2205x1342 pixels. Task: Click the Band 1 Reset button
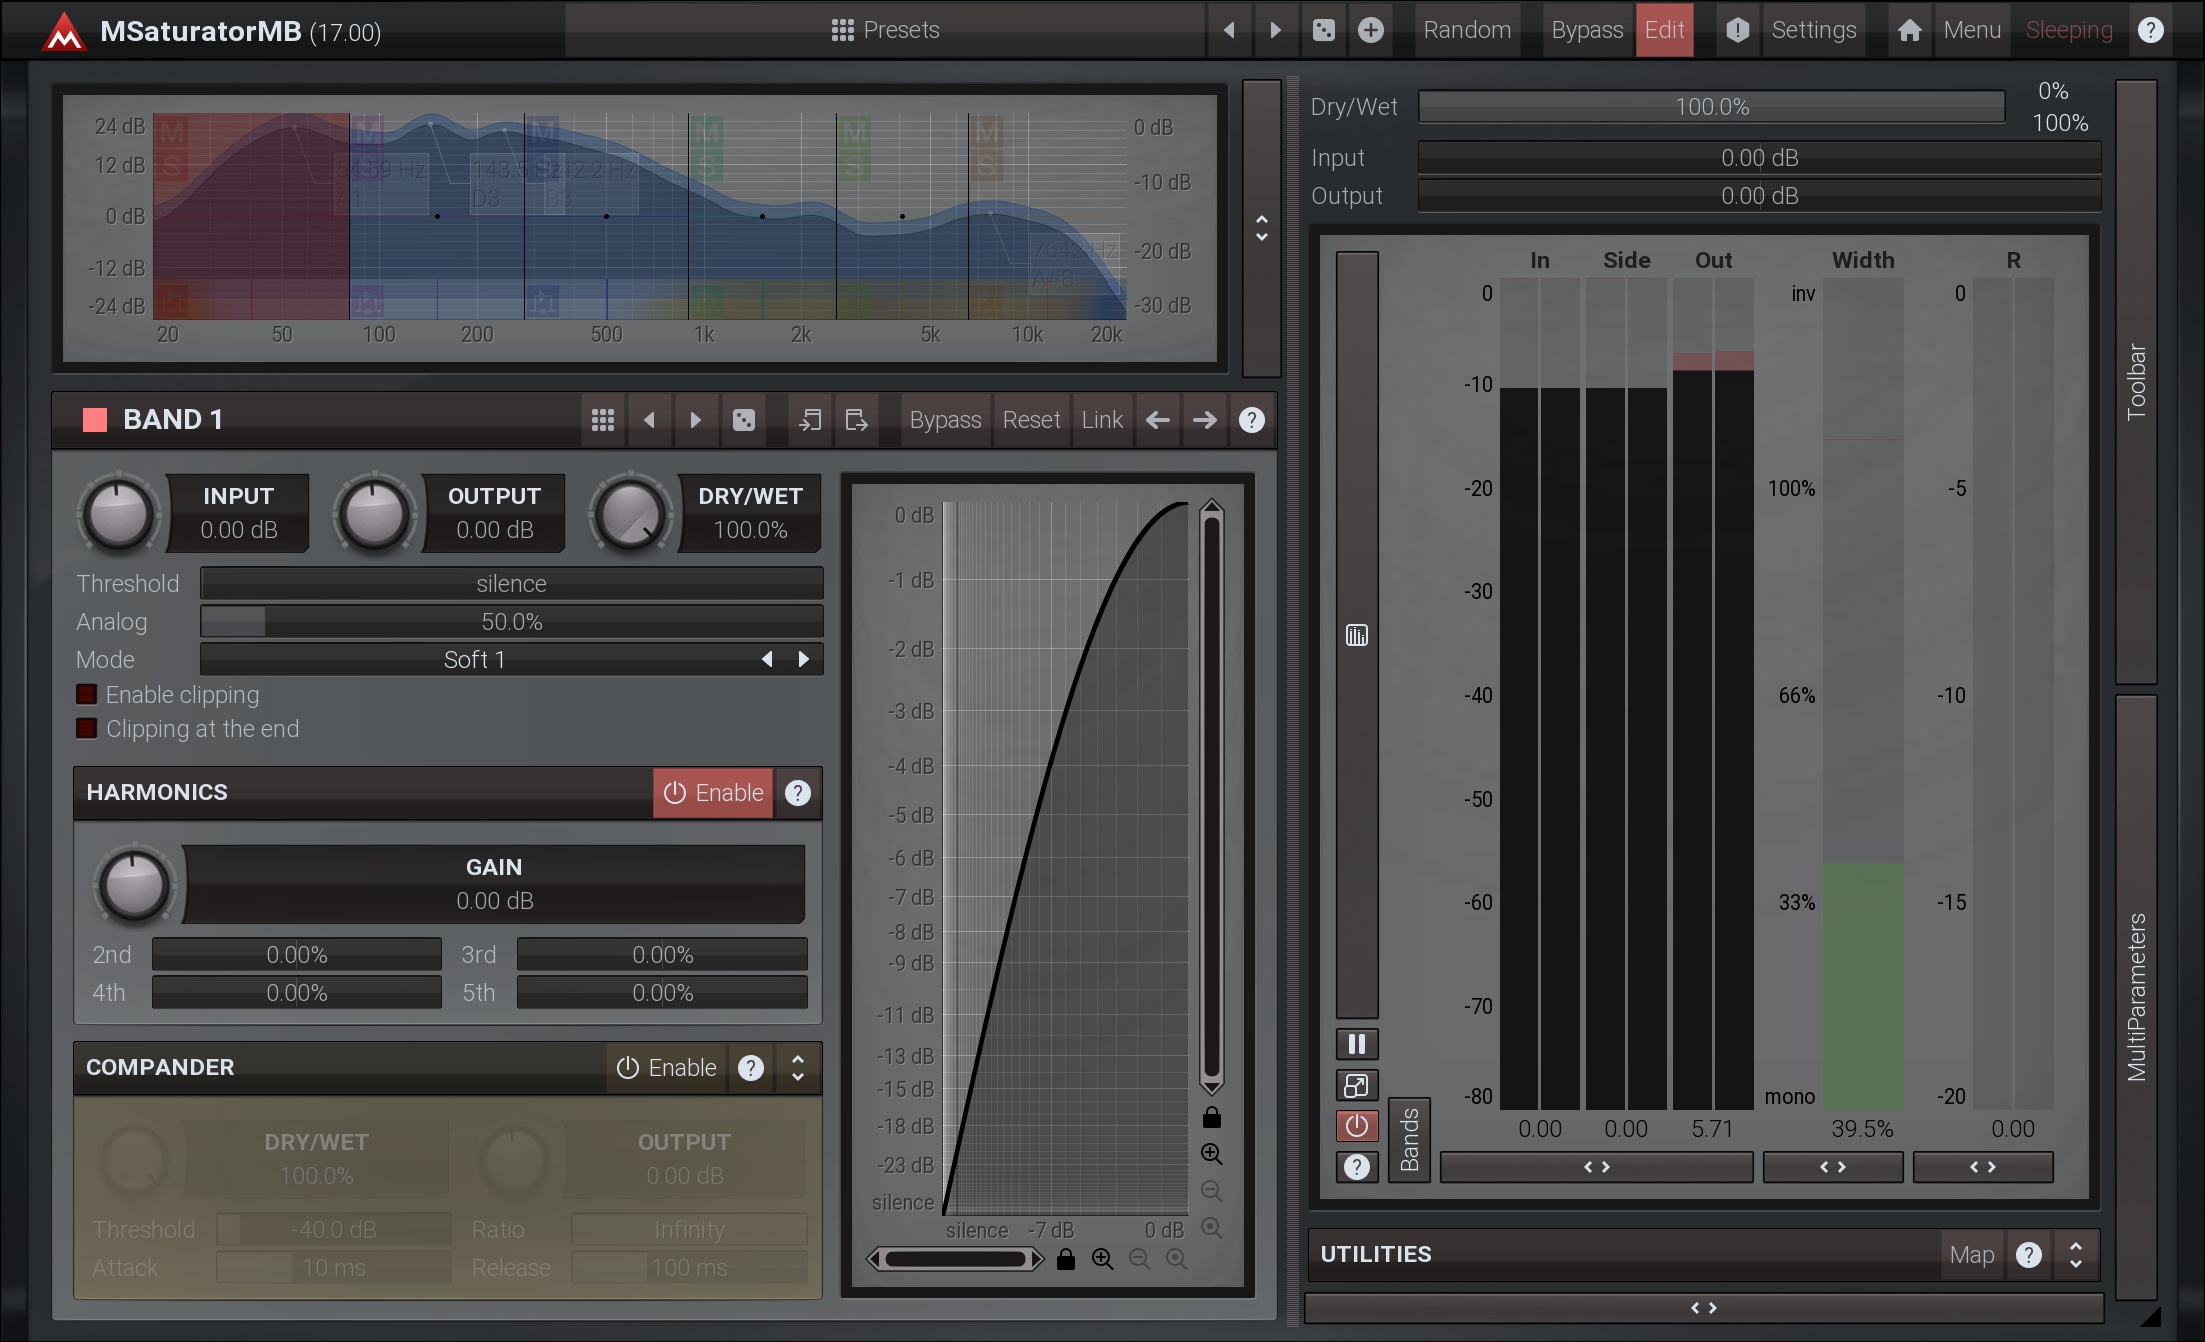(1031, 420)
